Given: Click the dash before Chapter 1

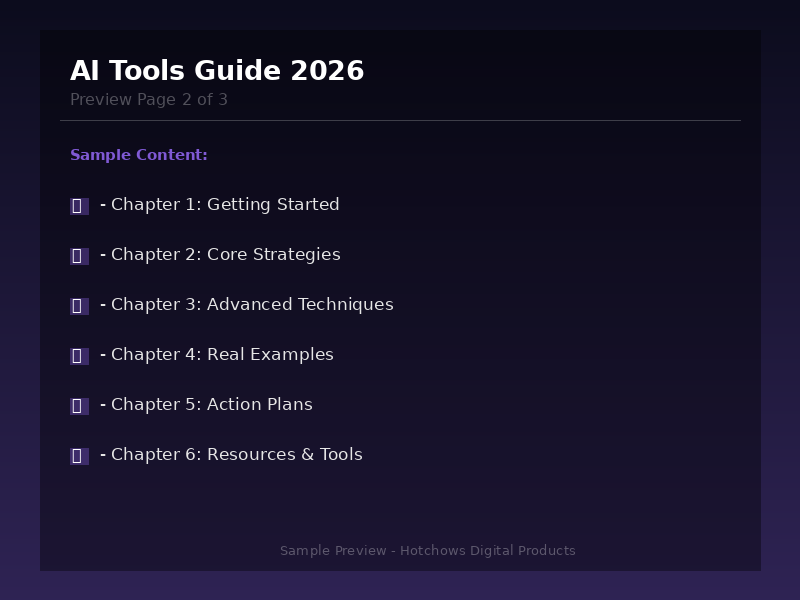Looking at the screenshot, I should tap(103, 205).
